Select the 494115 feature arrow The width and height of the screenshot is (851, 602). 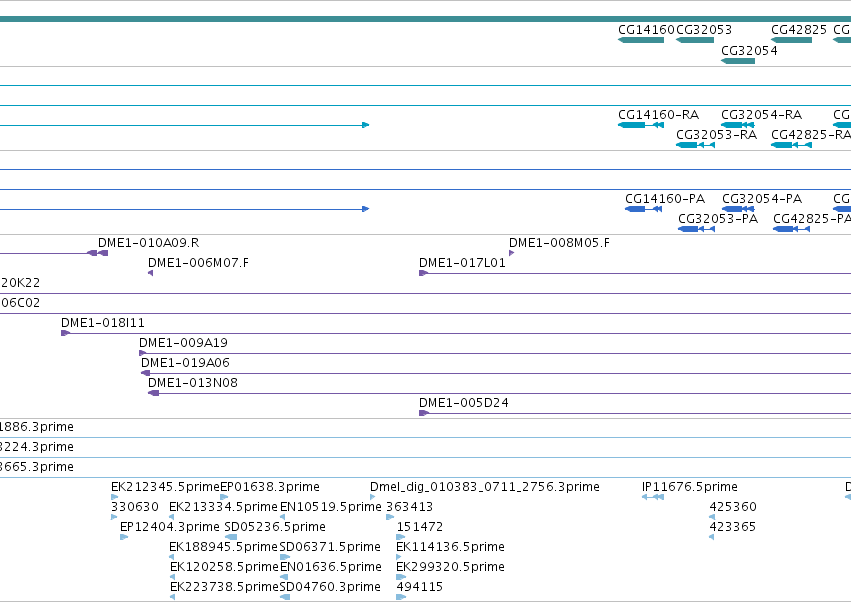[401, 597]
